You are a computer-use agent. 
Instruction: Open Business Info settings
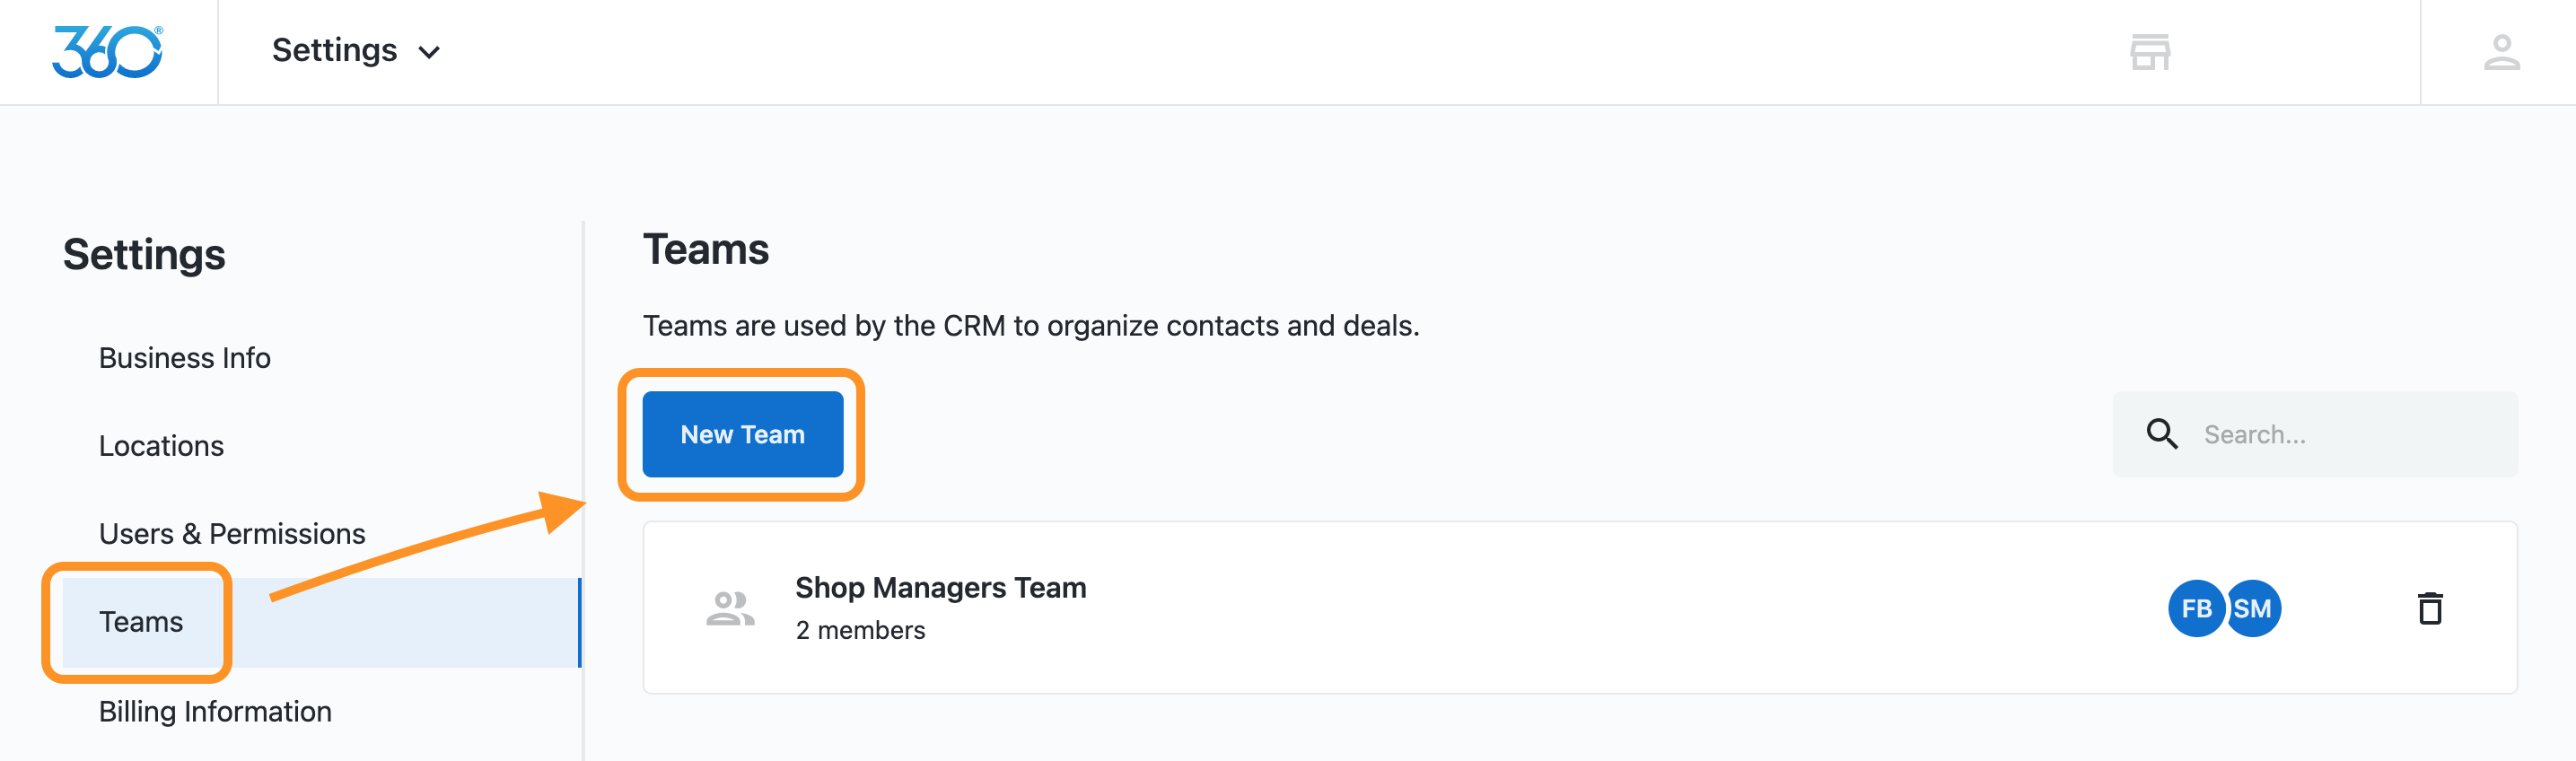click(185, 358)
